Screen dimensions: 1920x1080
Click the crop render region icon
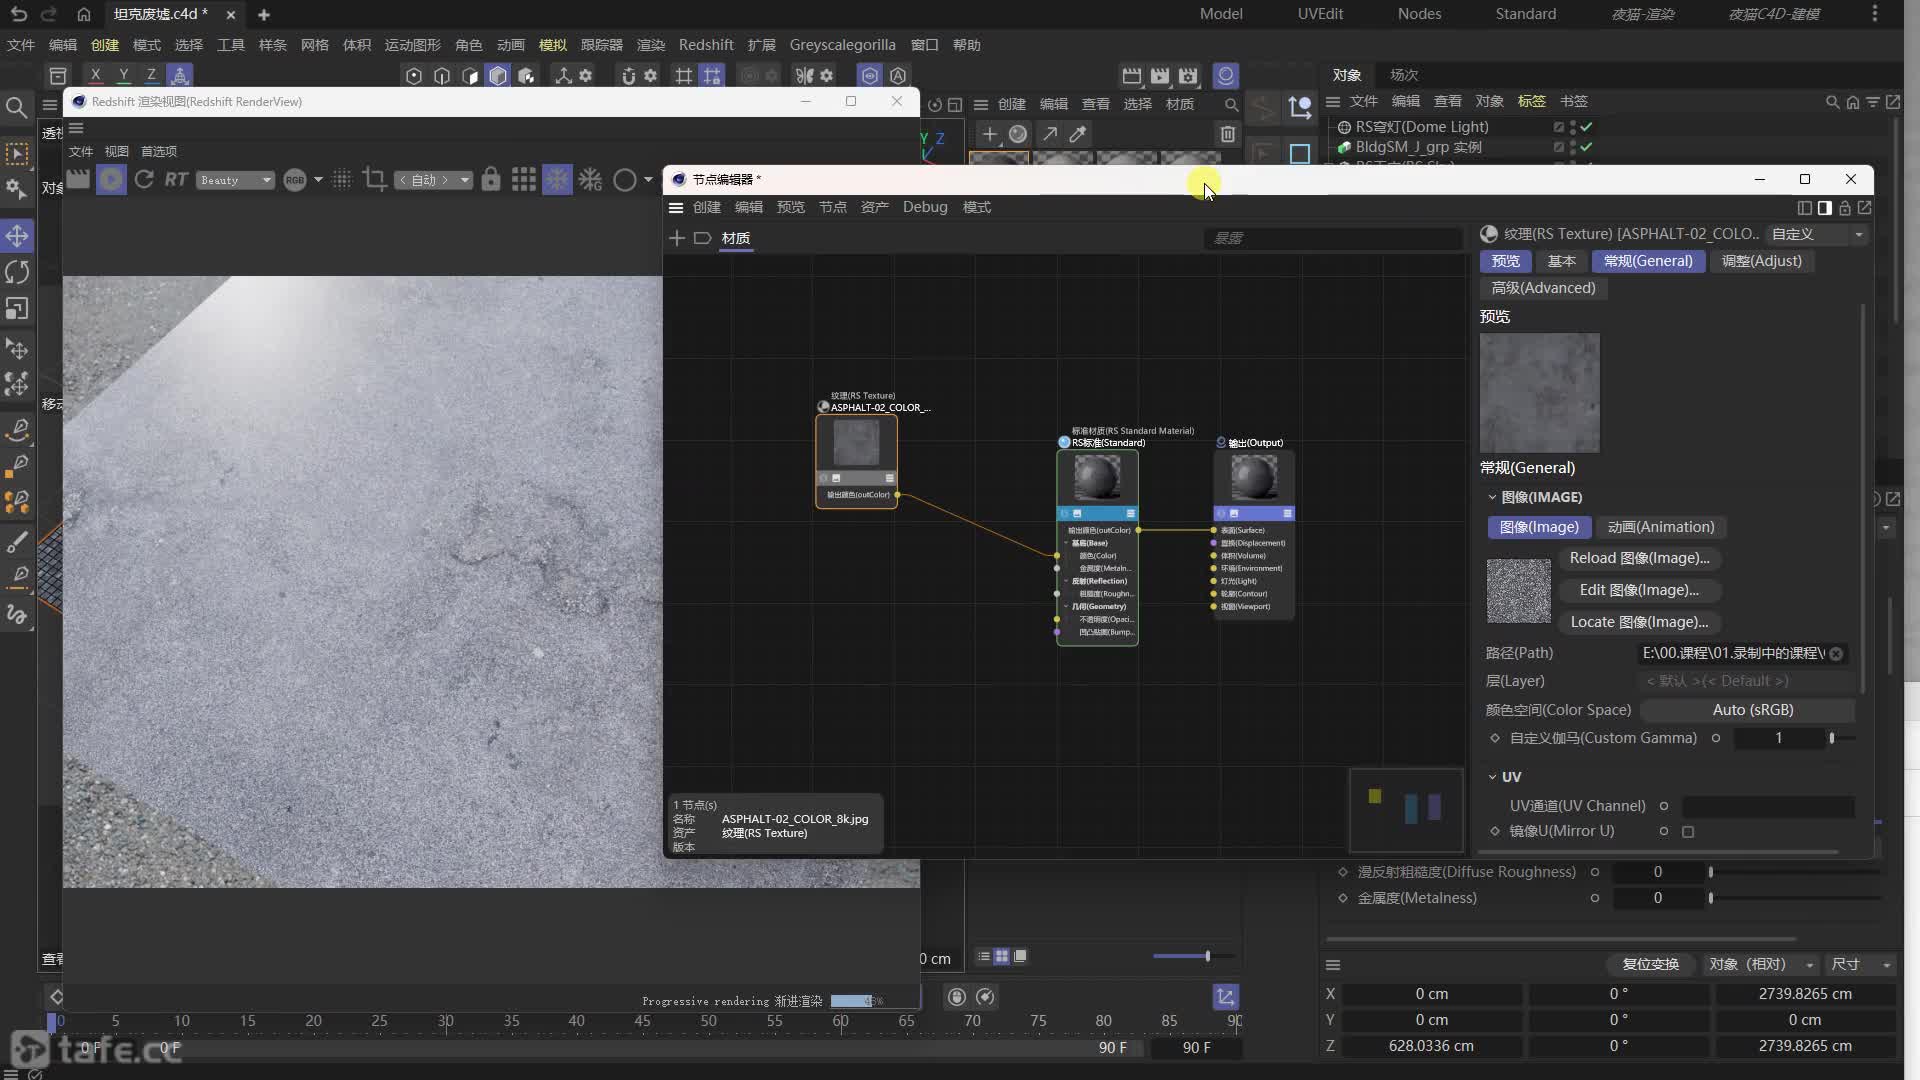375,179
